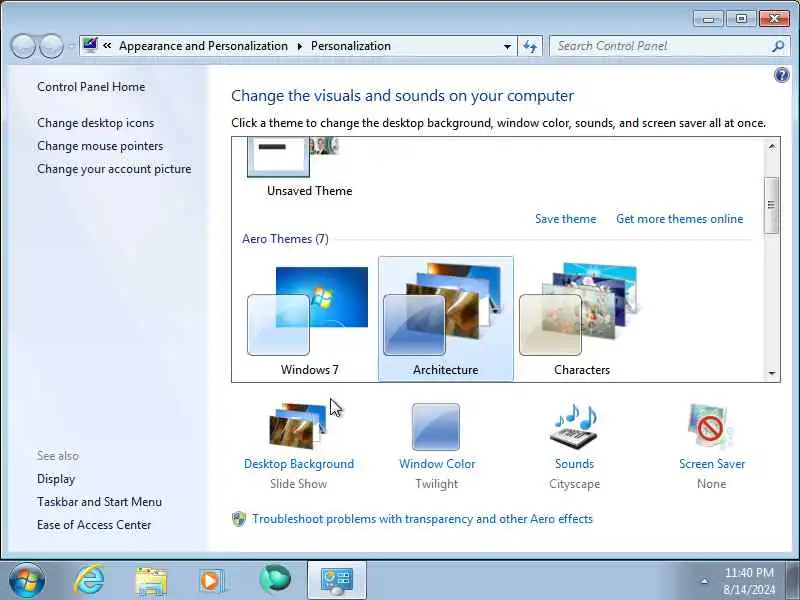Click the green sphere taskbar application icon

pyautogui.click(x=274, y=580)
